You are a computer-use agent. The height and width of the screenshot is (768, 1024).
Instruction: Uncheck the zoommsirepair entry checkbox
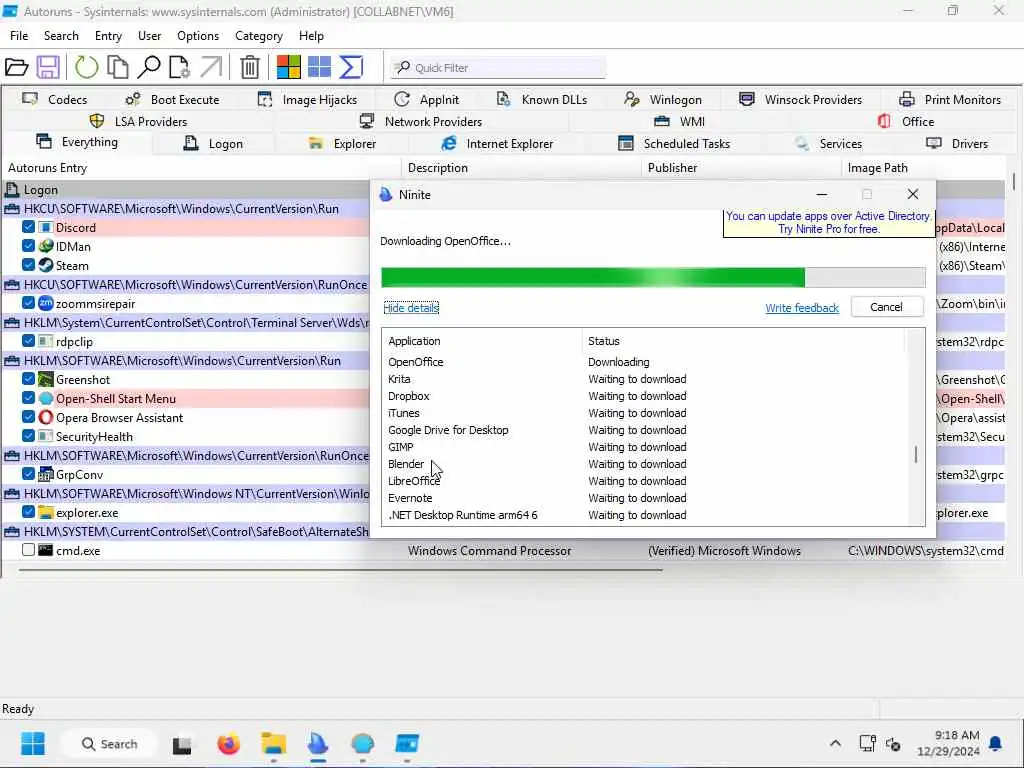click(x=28, y=303)
